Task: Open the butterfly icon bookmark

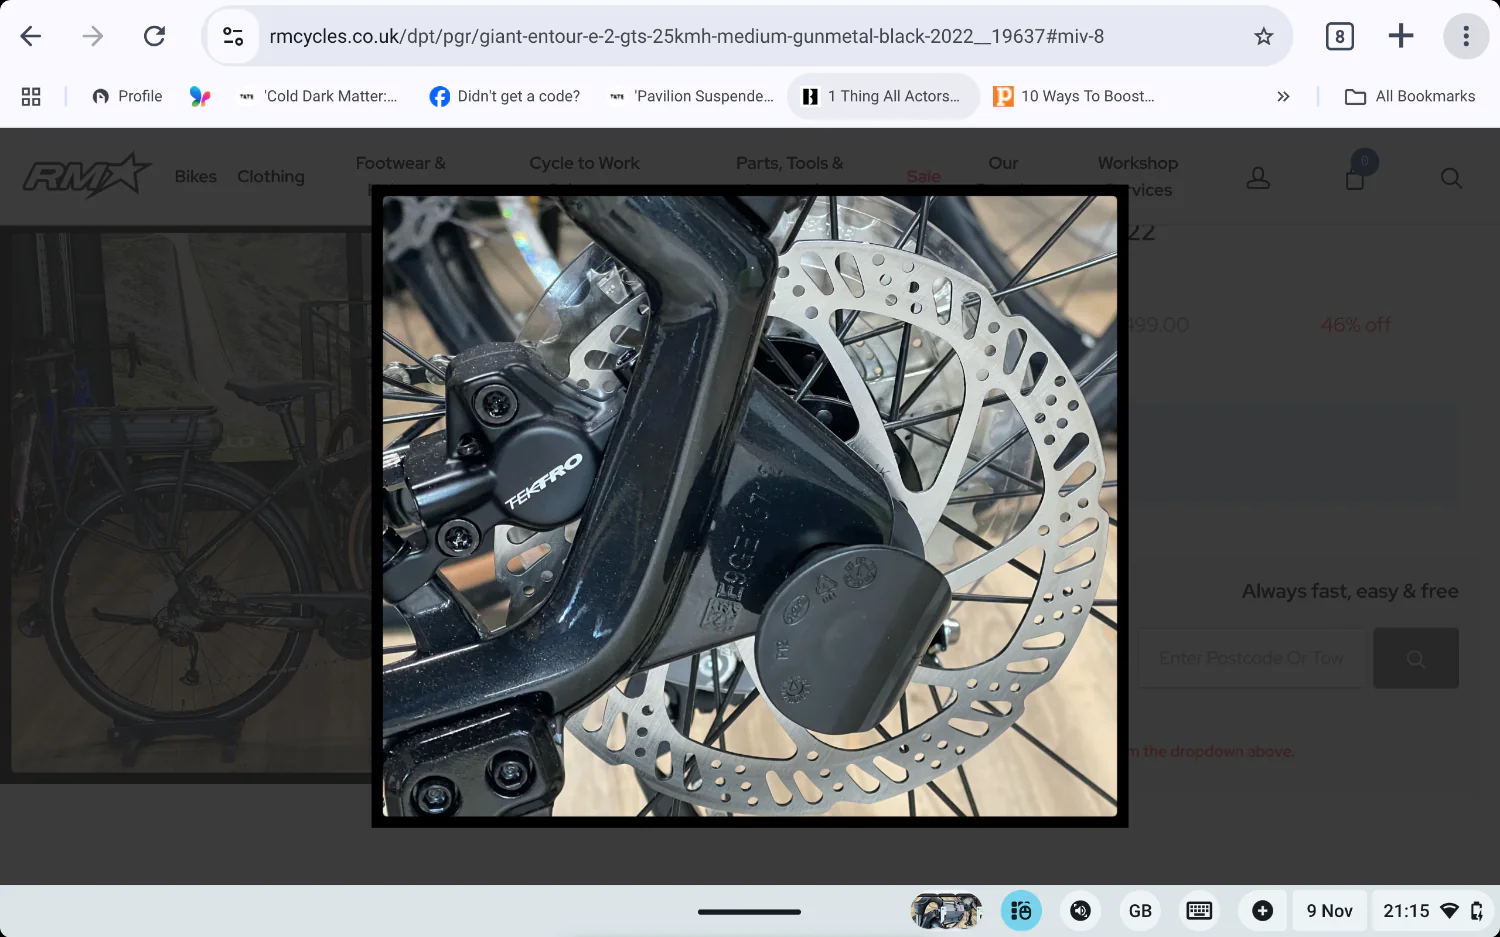Action: [x=200, y=96]
